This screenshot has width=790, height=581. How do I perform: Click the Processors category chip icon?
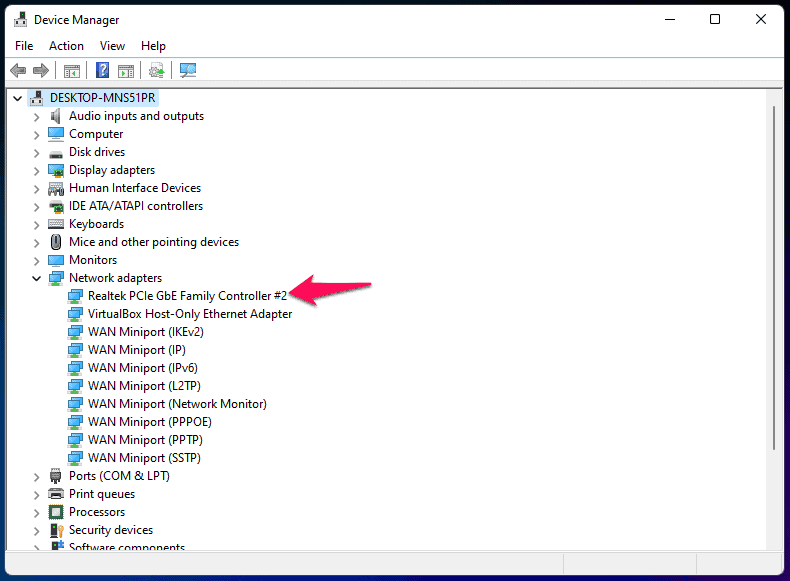point(56,512)
